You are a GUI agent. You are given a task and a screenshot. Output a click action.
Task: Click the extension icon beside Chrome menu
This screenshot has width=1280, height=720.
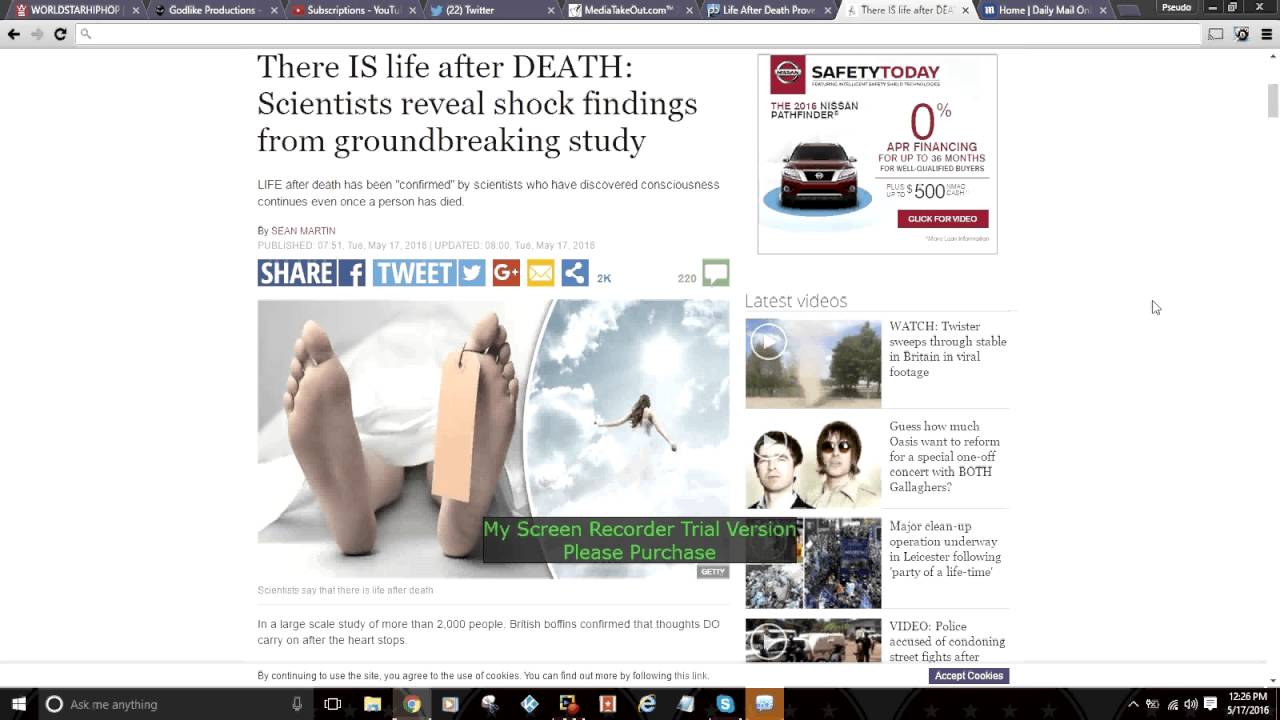point(1241,34)
